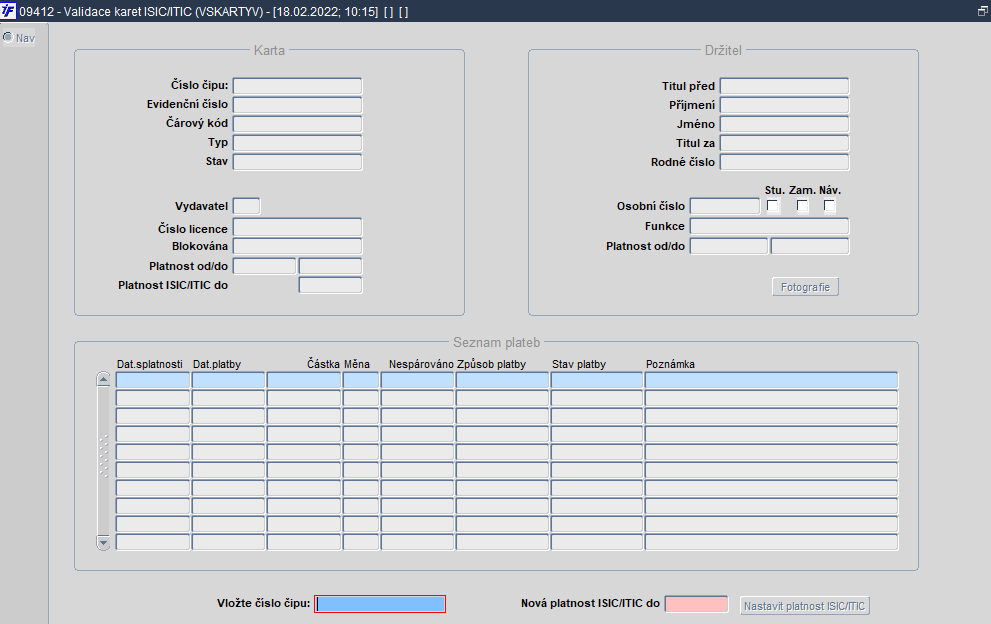Click the Stav field in Karta
Screen dimensions: 991x624
point(298,162)
